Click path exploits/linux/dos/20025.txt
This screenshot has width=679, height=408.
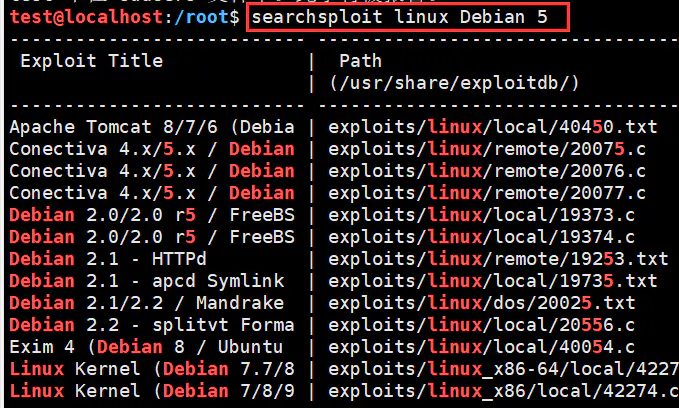point(482,303)
